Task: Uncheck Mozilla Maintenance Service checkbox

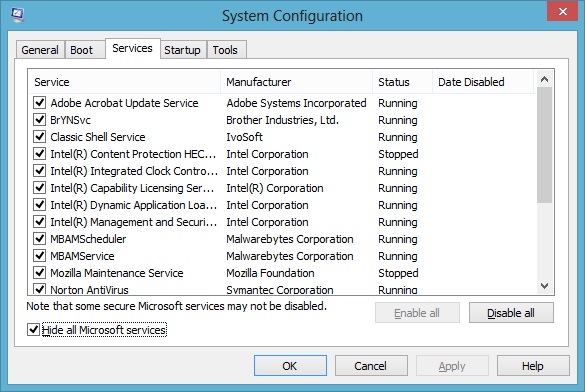Action: 40,273
